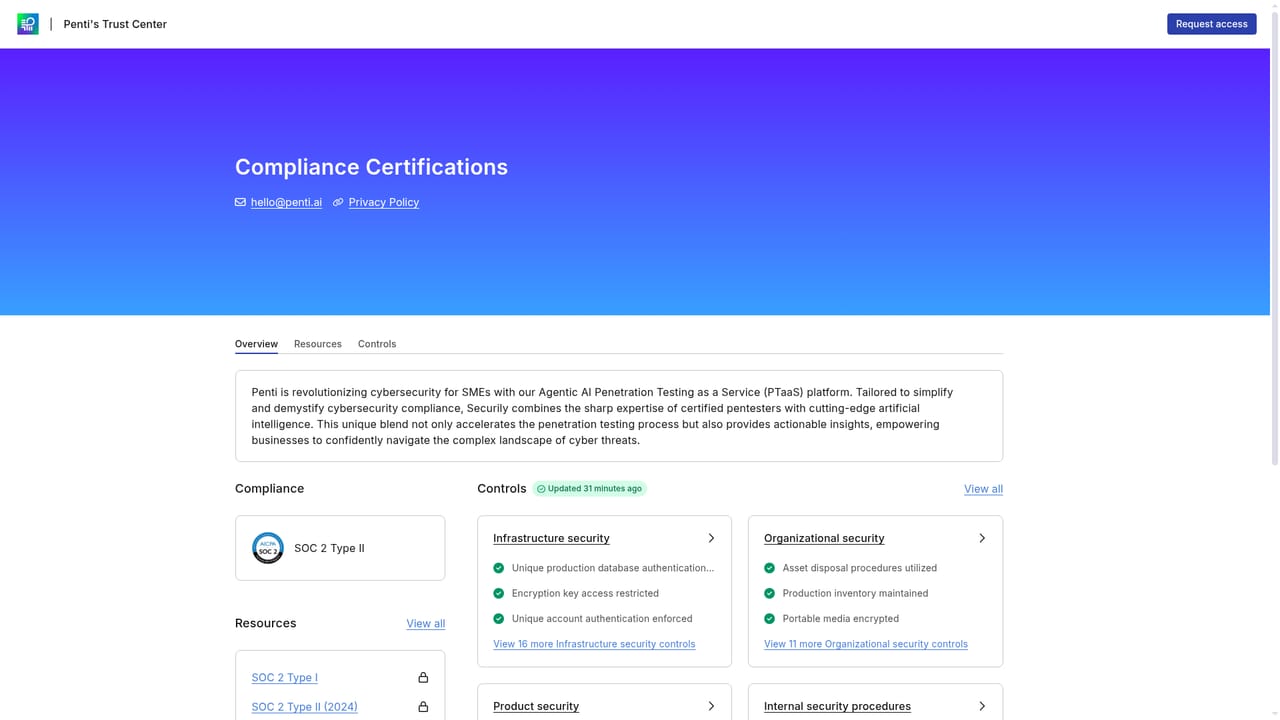Screen dimensions: 1280x720
Task: Click green check beside Portable media encrypted
Action: pyautogui.click(x=770, y=619)
